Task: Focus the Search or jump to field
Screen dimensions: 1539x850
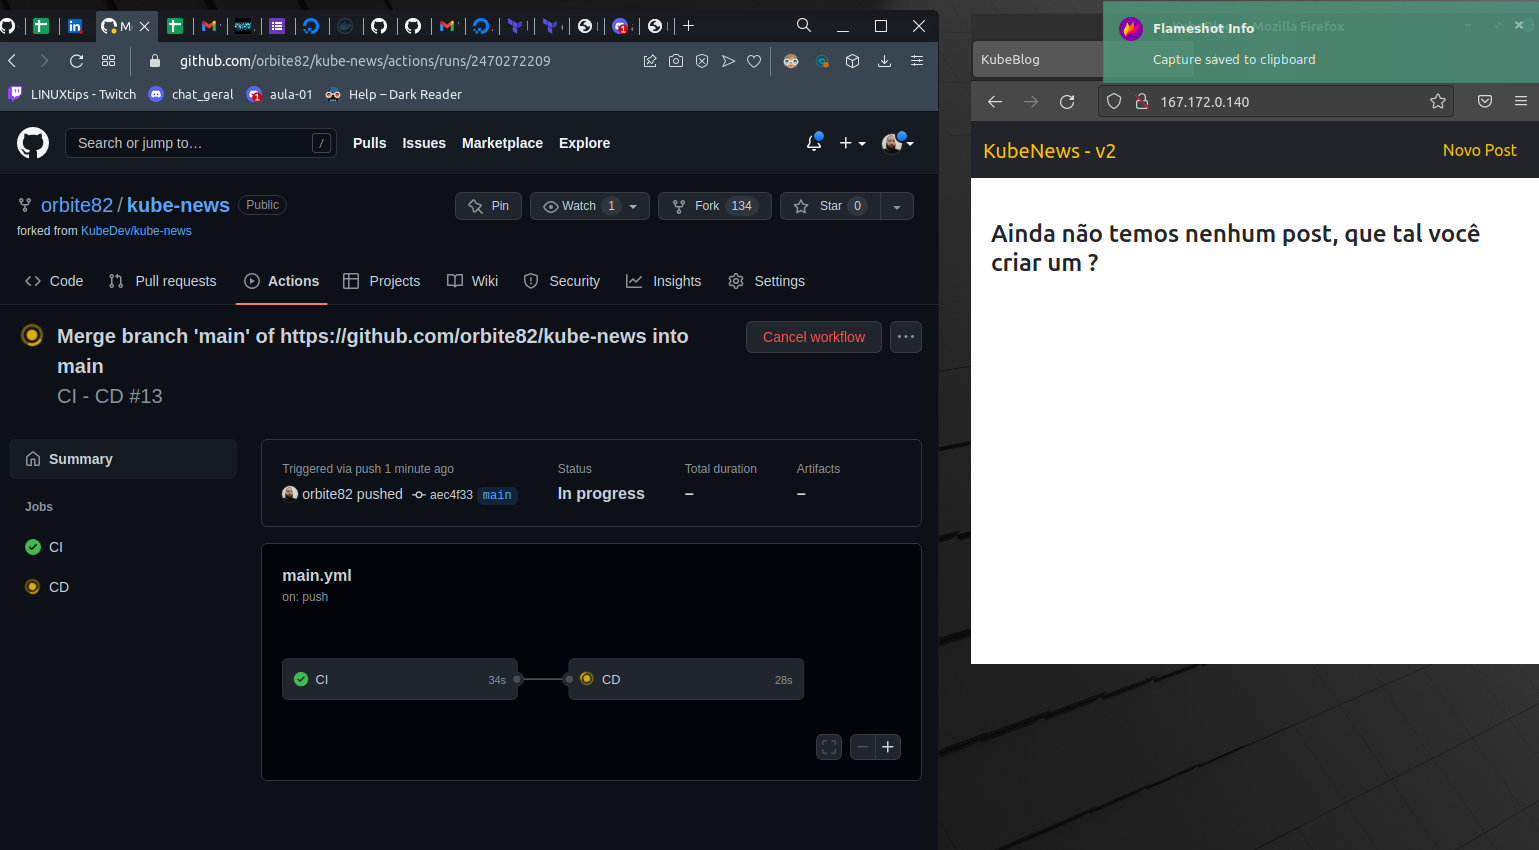Action: tap(201, 143)
